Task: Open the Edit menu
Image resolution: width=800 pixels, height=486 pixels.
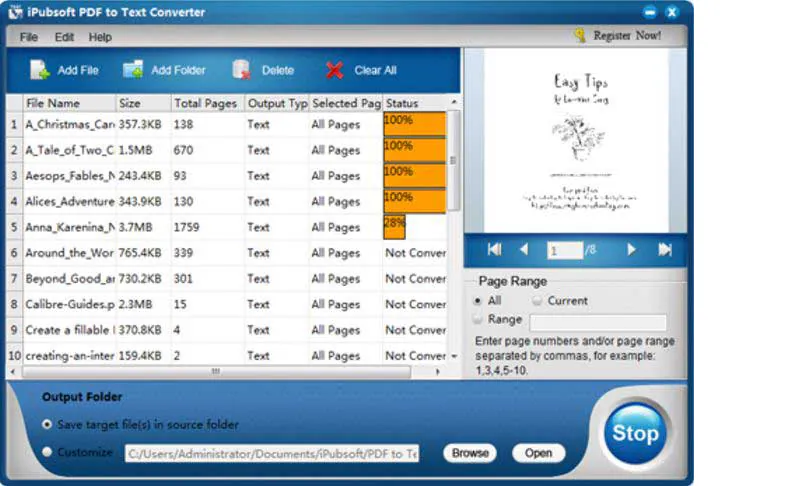Action: pyautogui.click(x=64, y=37)
